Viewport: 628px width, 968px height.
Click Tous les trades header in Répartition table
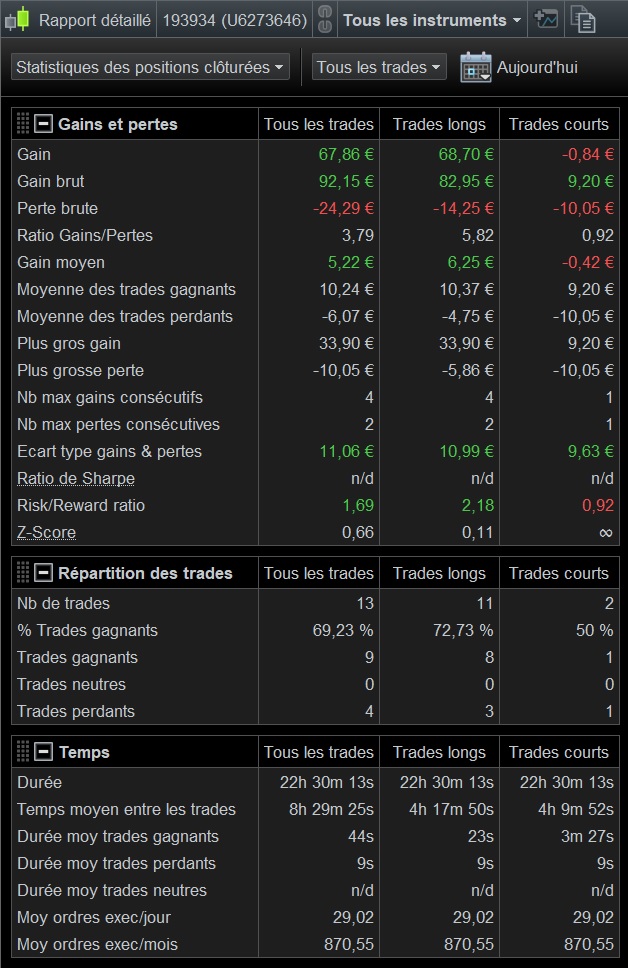319,573
